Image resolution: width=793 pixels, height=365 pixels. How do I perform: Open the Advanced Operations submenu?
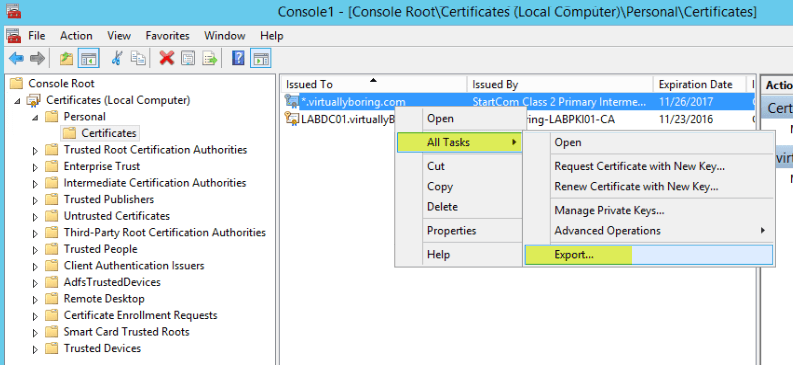[x=649, y=231]
